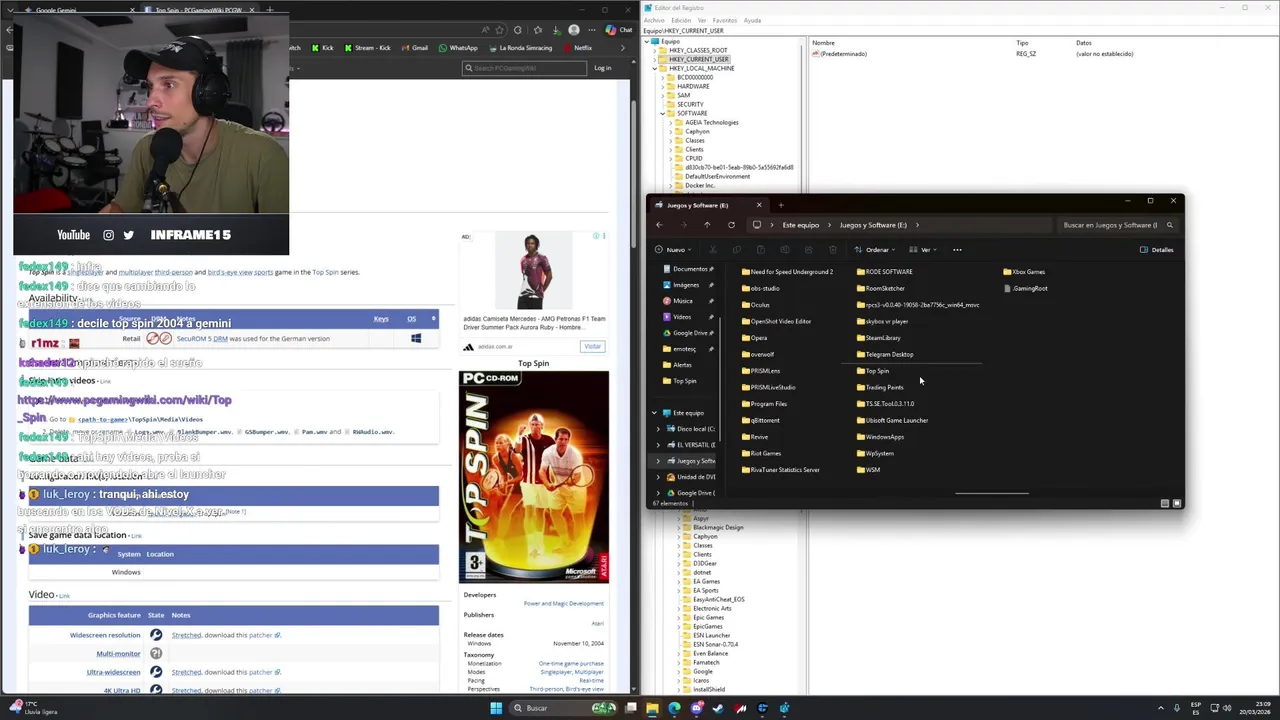1280x720 pixels.
Task: Close the Juegos y Software (E:) tab
Action: tap(759, 205)
